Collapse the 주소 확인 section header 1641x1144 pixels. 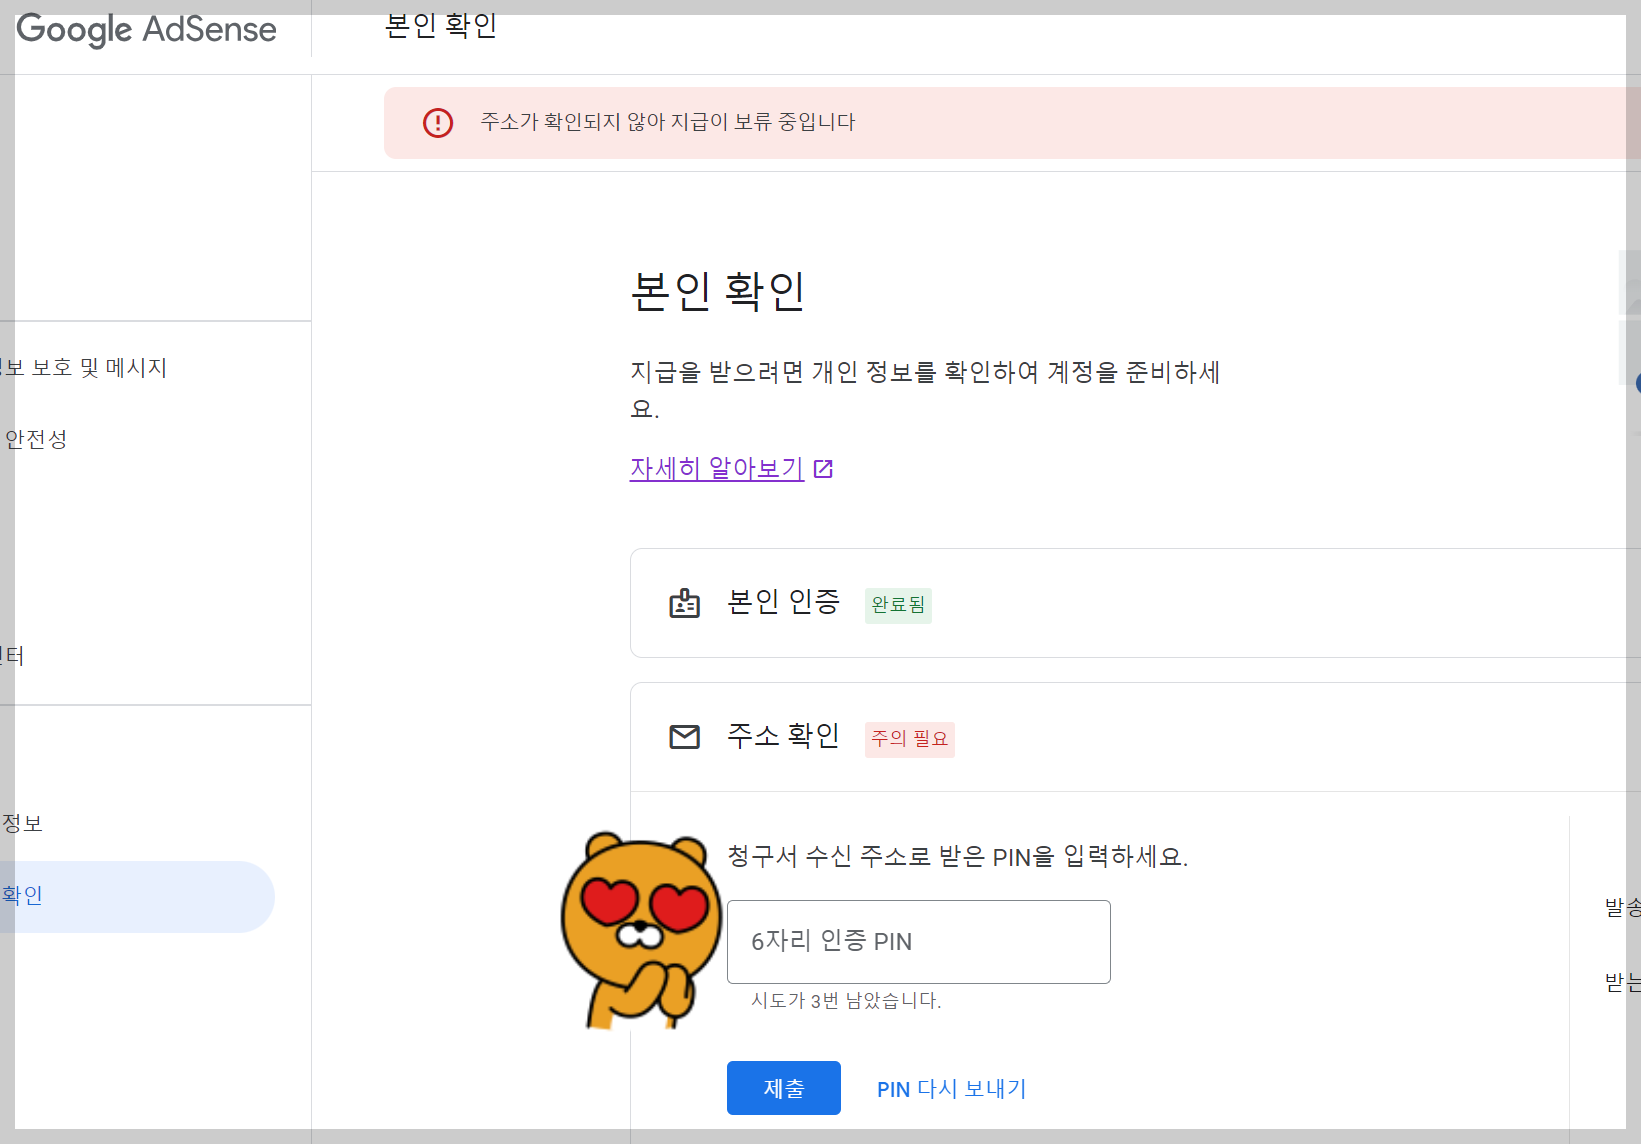(x=1135, y=737)
